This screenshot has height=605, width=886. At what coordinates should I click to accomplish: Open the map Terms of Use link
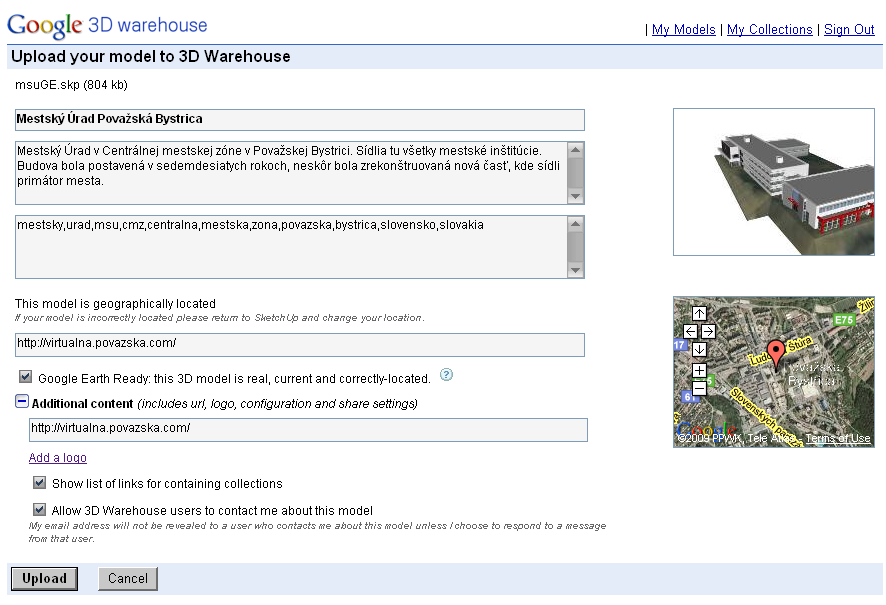(x=838, y=438)
